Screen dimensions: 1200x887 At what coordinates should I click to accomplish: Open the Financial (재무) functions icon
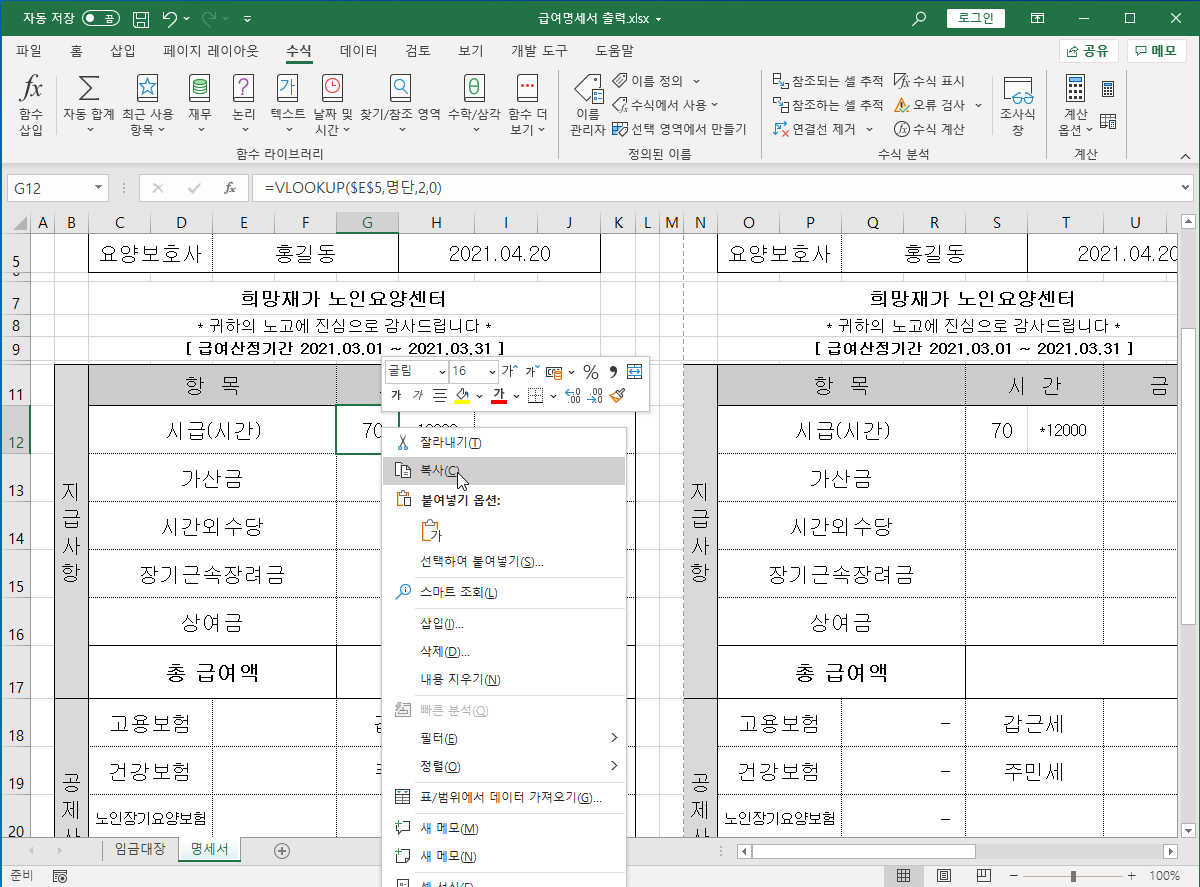(200, 88)
